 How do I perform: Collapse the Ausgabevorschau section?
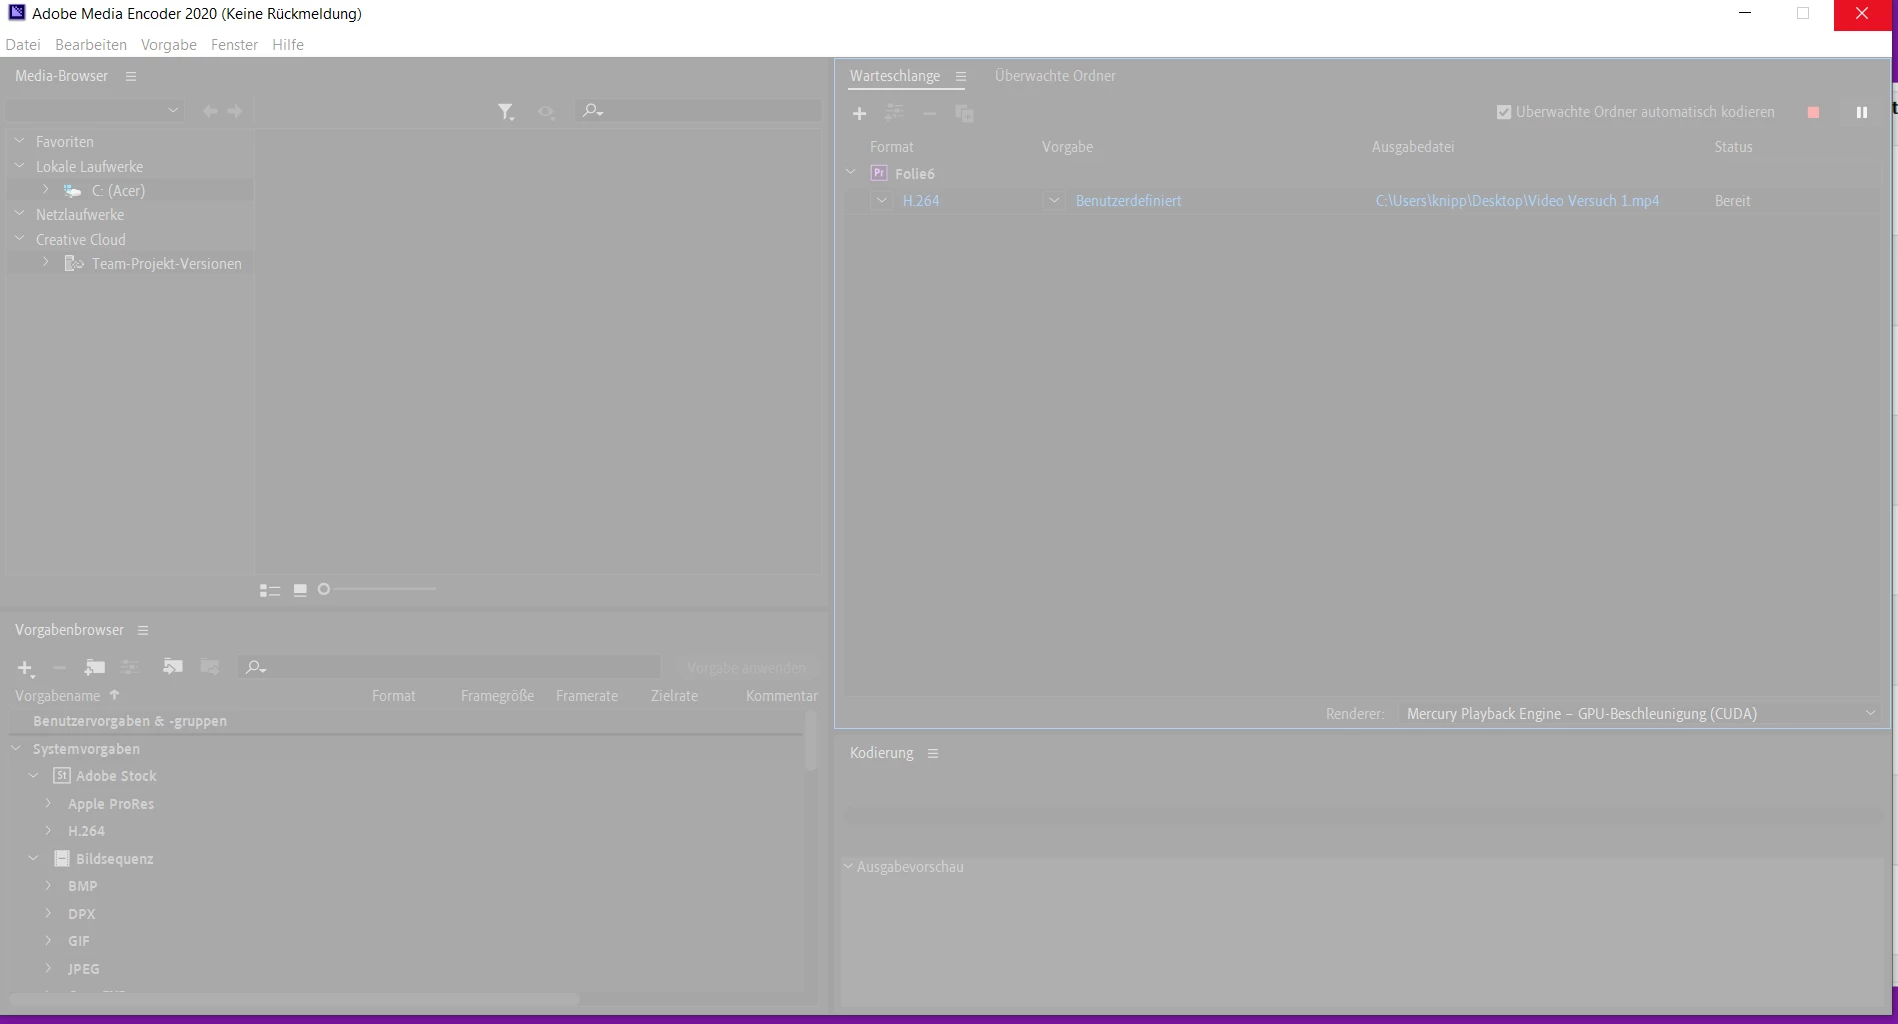848,866
